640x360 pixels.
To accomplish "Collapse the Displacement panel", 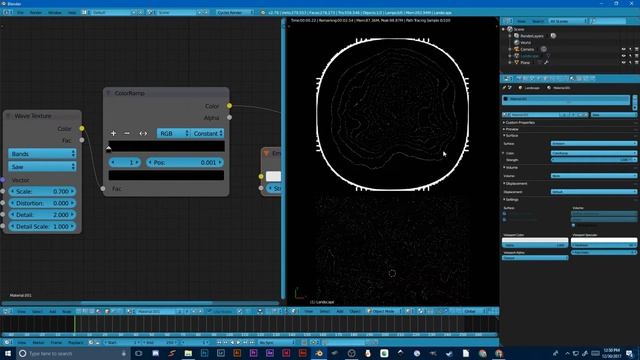I will (515, 184).
